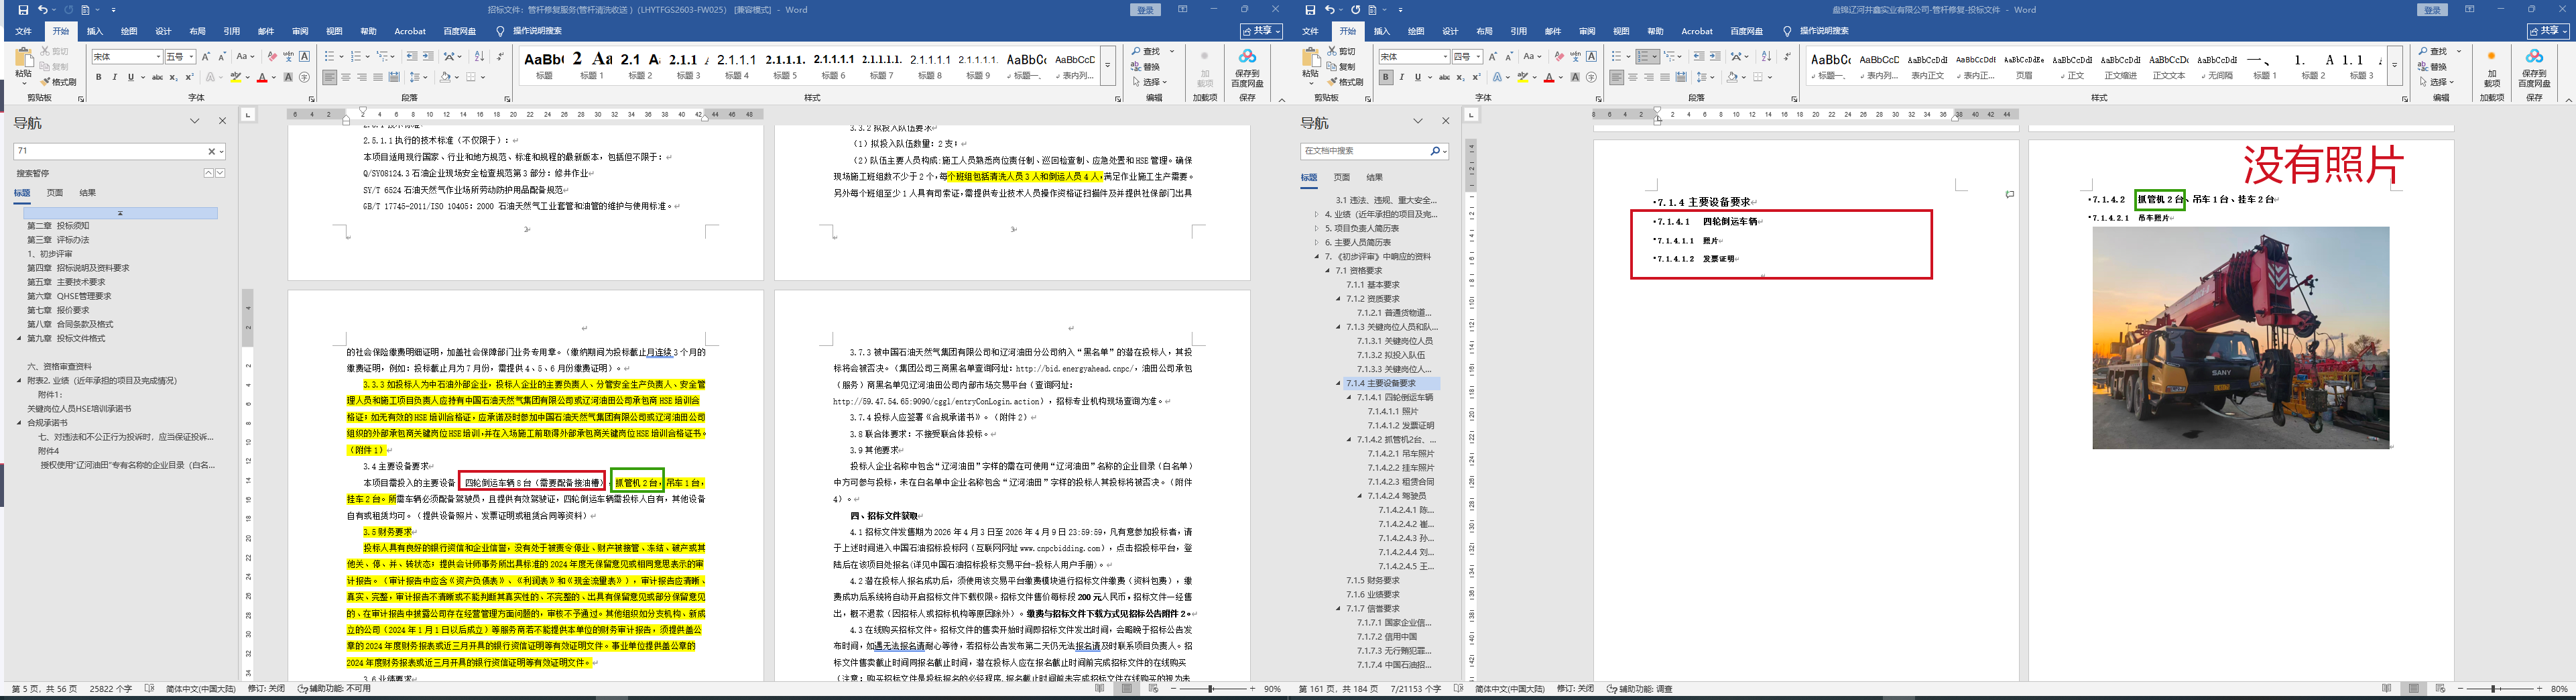
Task: Click the Save icon in left Word window
Action: pyautogui.click(x=23, y=10)
